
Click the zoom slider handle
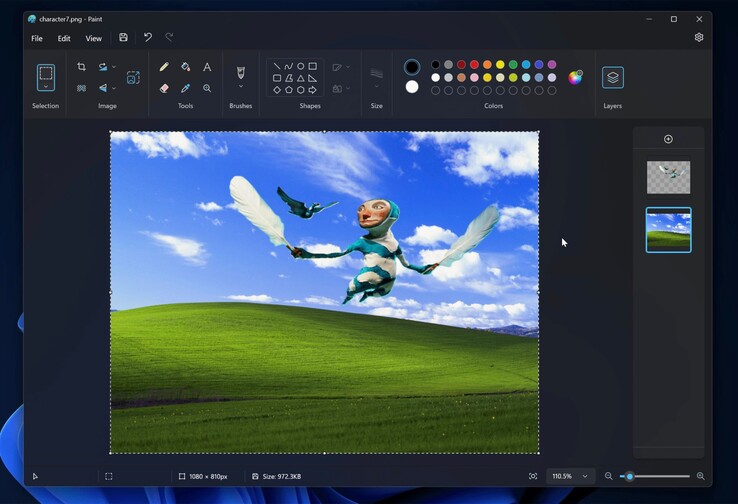pos(630,476)
